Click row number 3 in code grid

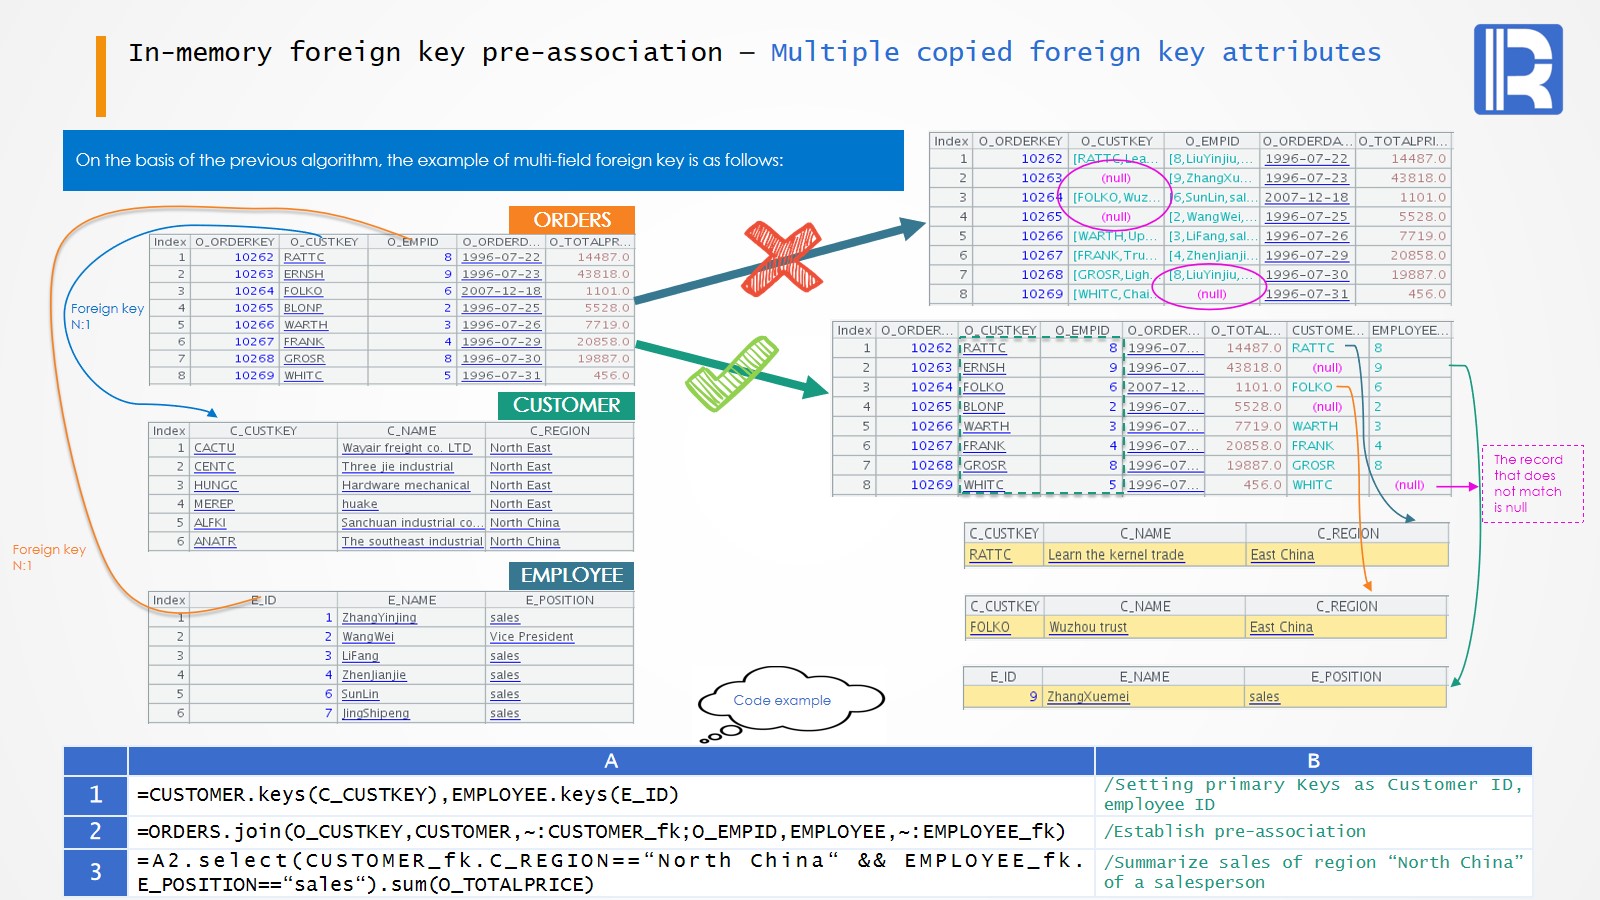pos(95,872)
